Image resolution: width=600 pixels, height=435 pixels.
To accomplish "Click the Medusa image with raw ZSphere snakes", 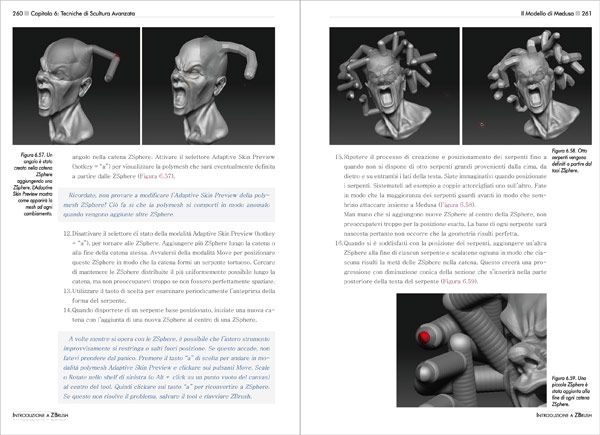I will tap(395, 86).
